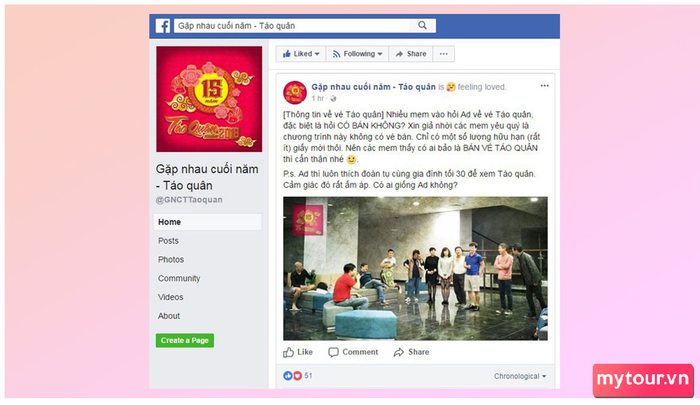
Task: Click the blue like reaction icon
Action: tap(288, 376)
